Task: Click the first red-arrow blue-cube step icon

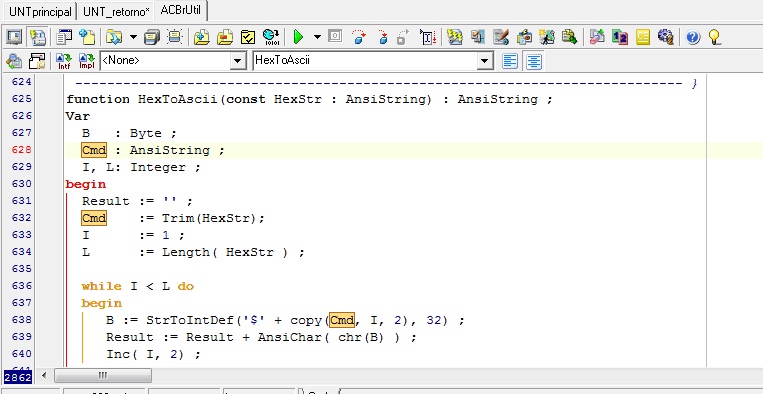Action: 359,37
